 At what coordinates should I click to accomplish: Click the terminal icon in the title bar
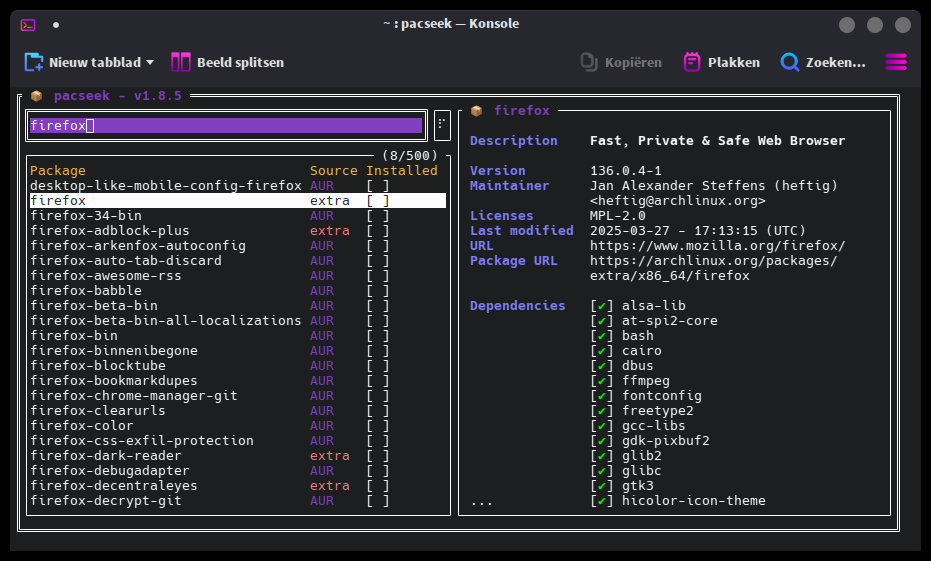point(28,25)
